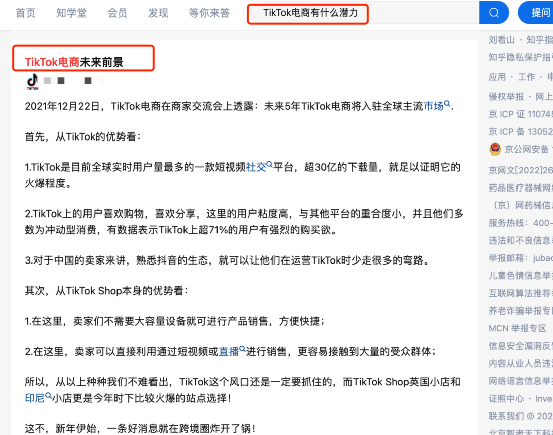Screen dimensions: 553x435
Task: Open the 京 ICP 证 license link
Action: coord(521,114)
